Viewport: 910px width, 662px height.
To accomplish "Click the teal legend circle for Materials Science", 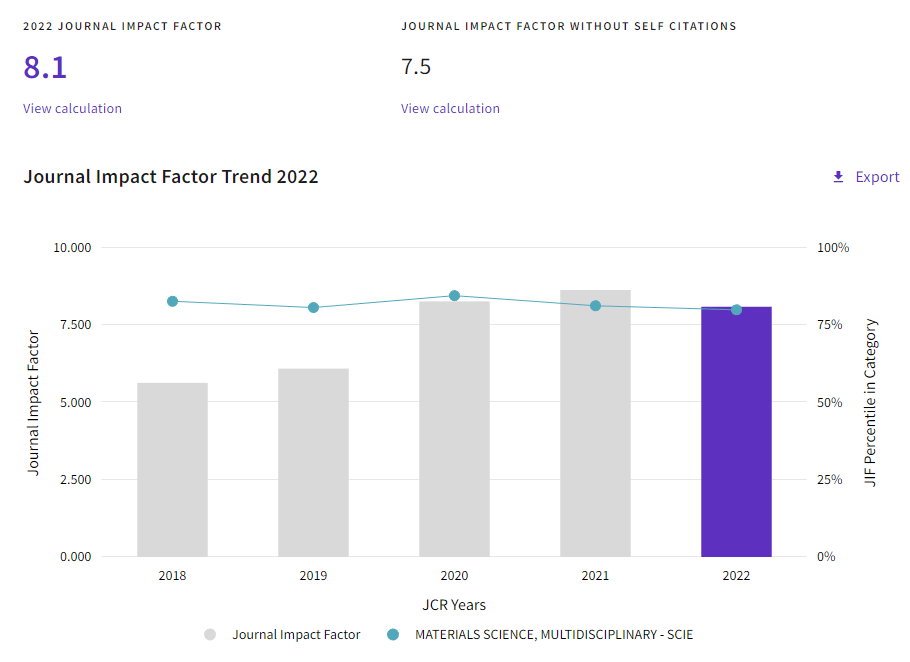I will (392, 634).
